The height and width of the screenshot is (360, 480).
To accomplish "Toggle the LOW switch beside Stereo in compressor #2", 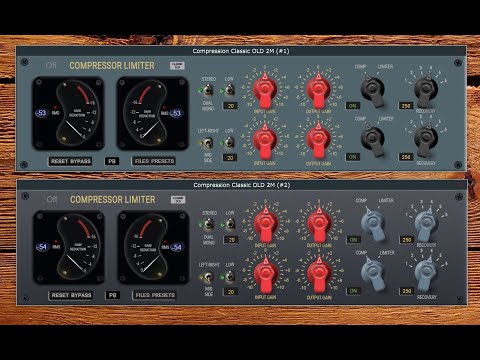I will coord(230,224).
